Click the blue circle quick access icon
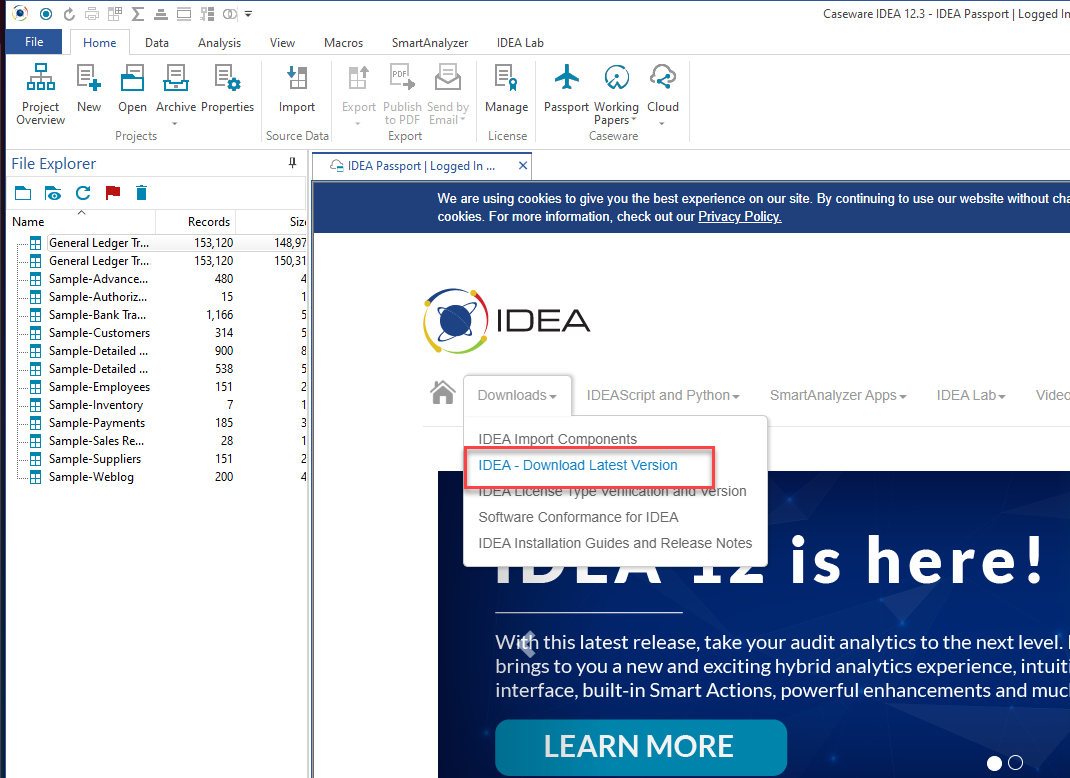Image resolution: width=1070 pixels, height=778 pixels. pos(46,14)
